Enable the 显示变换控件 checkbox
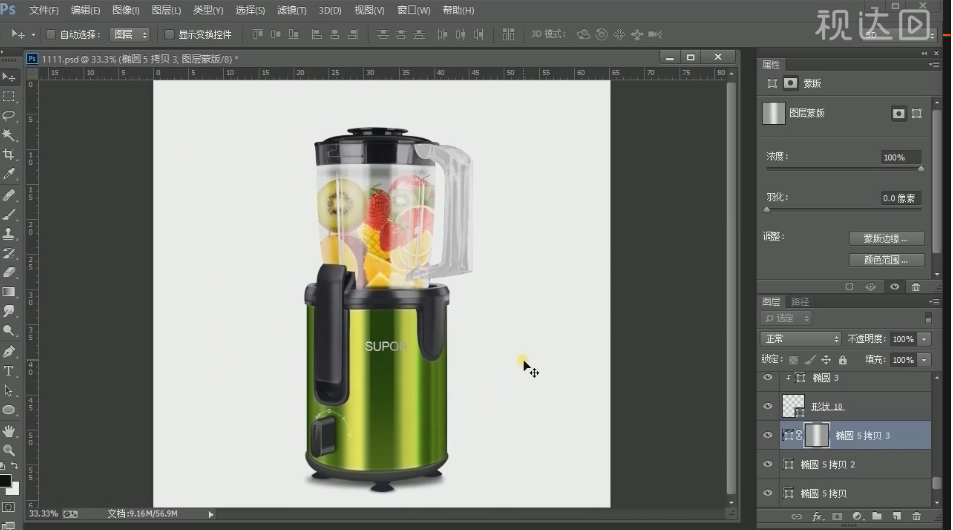Screen dimensions: 953x530 click(170, 34)
